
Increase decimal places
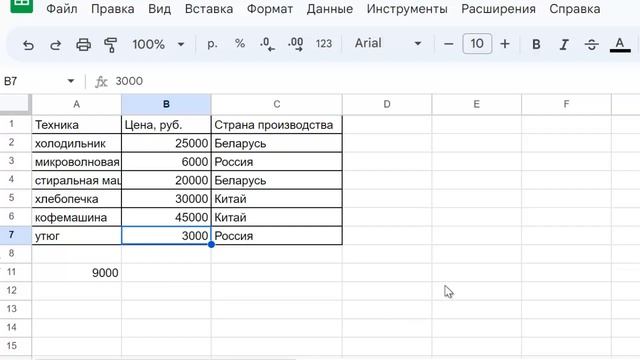tap(295, 44)
